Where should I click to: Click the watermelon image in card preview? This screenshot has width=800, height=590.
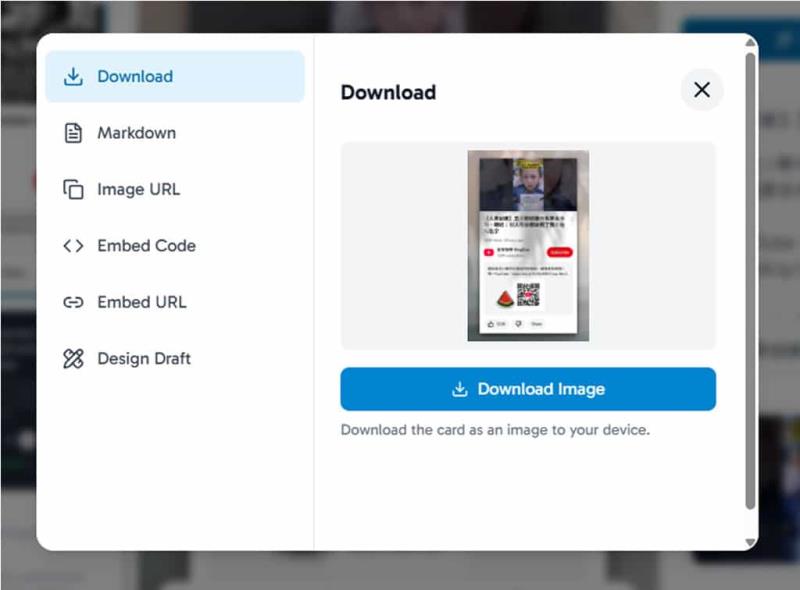tap(505, 298)
